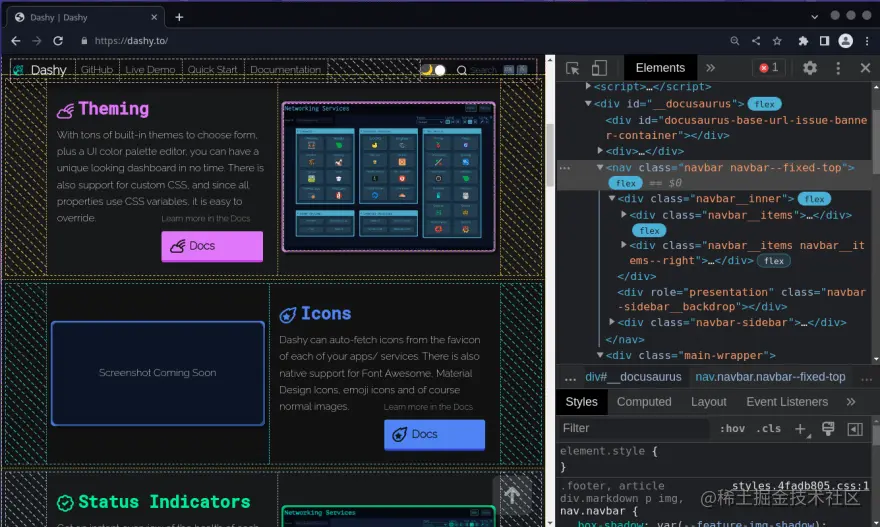Switch to the Computed tab
Image resolution: width=880 pixels, height=527 pixels.
(644, 402)
